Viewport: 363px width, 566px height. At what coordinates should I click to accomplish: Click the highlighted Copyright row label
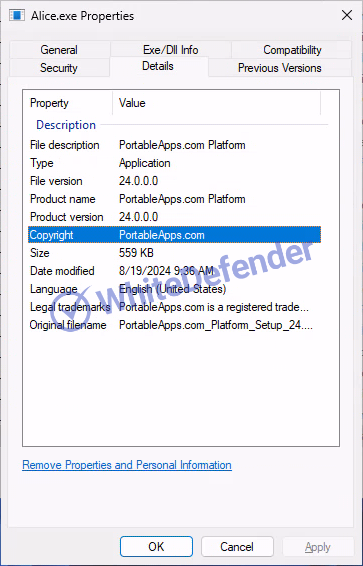(52, 235)
